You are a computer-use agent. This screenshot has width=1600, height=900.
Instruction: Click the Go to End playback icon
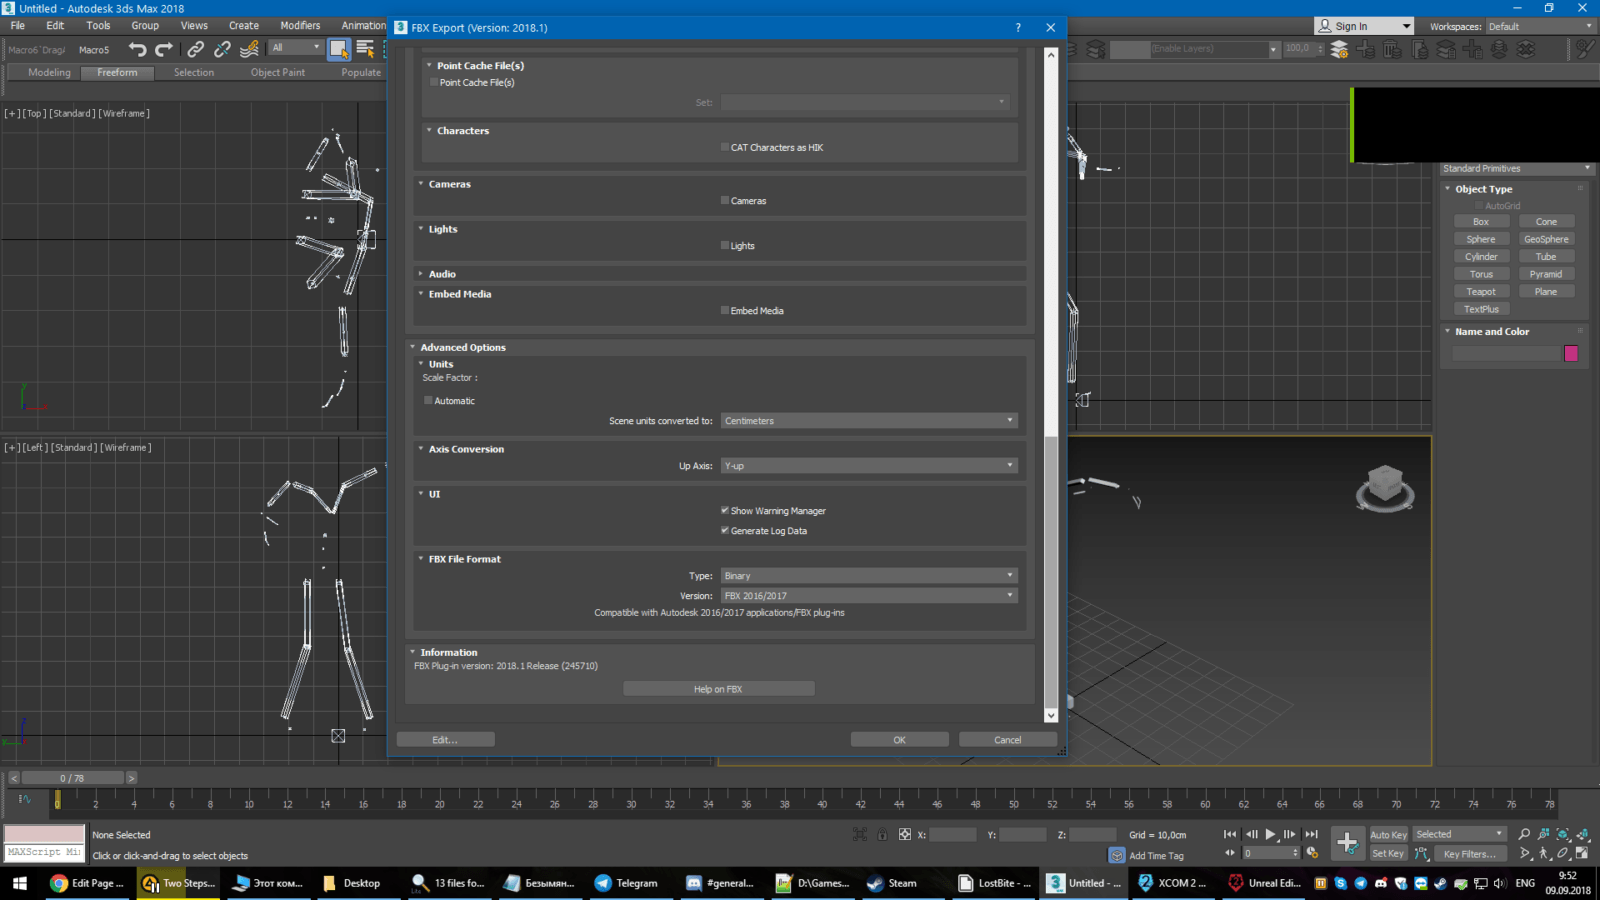pos(1311,834)
